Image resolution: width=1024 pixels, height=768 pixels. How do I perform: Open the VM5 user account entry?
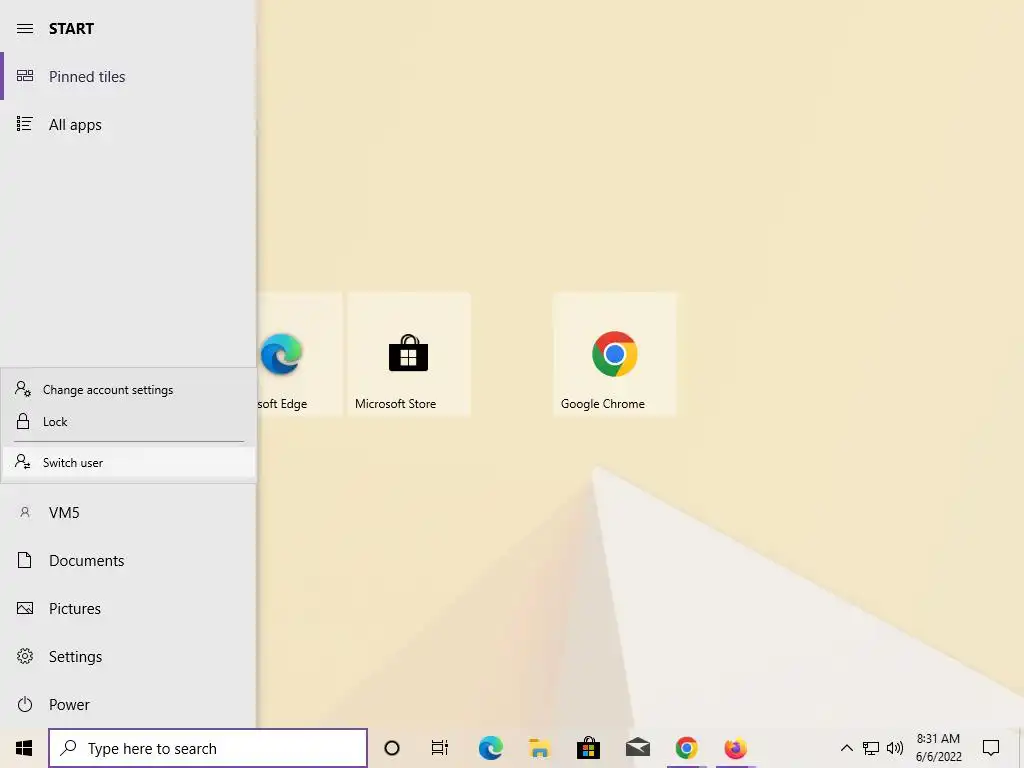[128, 513]
